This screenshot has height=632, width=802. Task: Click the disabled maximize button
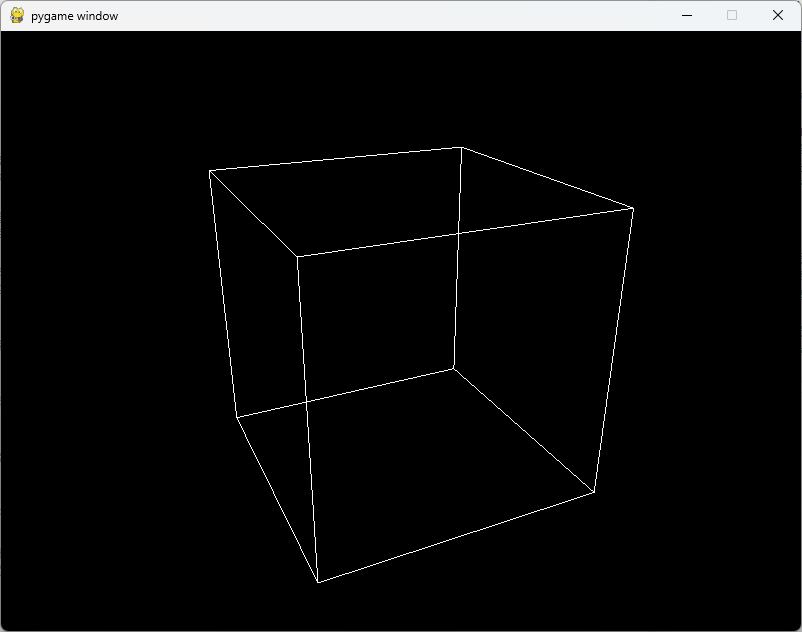tap(732, 15)
